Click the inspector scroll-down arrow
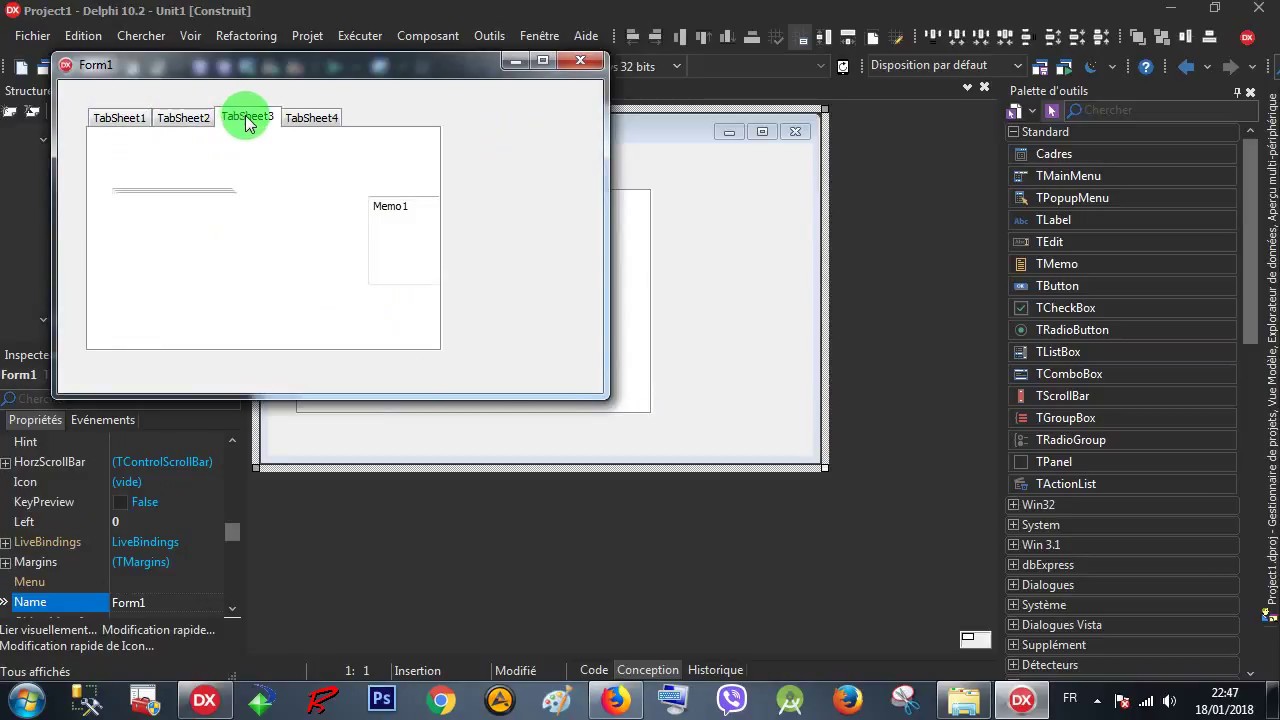This screenshot has width=1280, height=720. coord(232,608)
